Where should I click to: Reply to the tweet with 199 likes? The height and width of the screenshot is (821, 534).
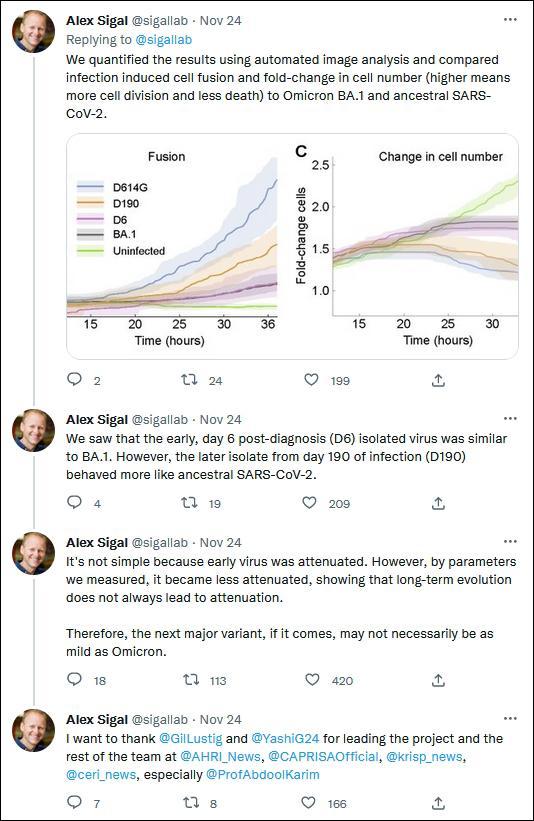[74, 379]
